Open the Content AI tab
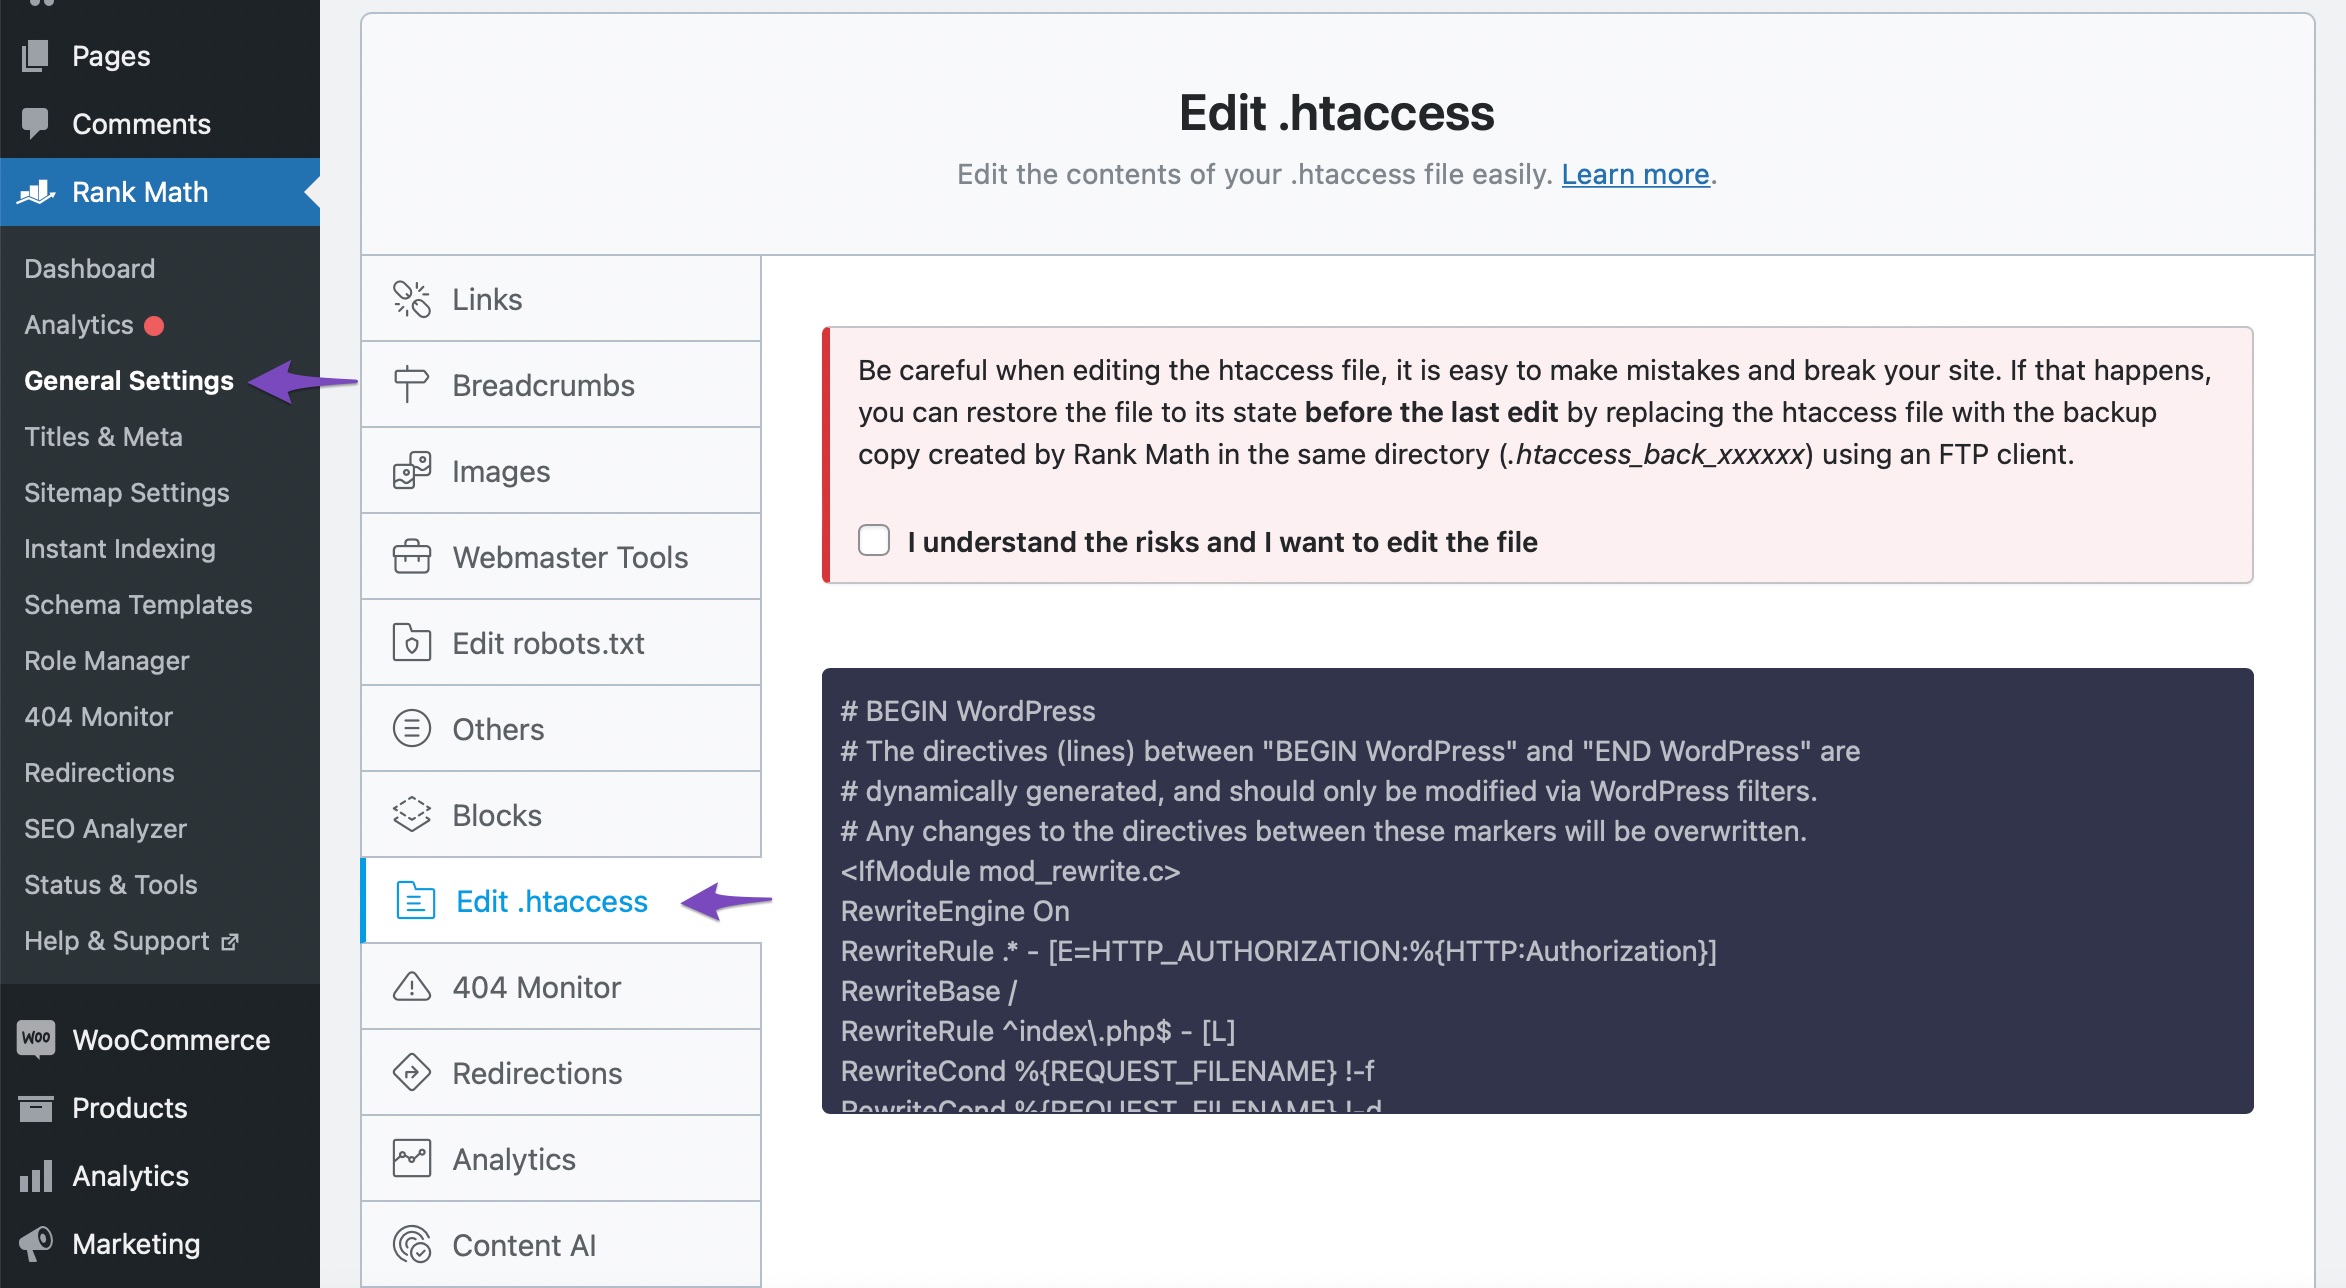Image resolution: width=2346 pixels, height=1288 pixels. (x=561, y=1245)
